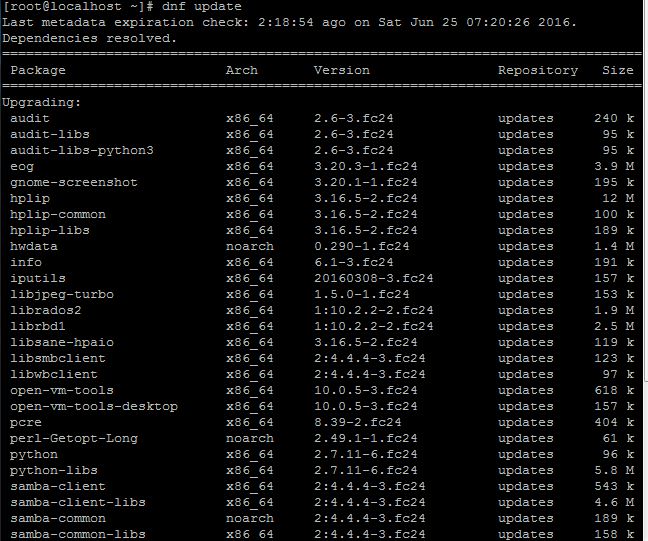Select the 'open-vm-tools-desktop' package name
This screenshot has height=541, width=648.
(94, 407)
